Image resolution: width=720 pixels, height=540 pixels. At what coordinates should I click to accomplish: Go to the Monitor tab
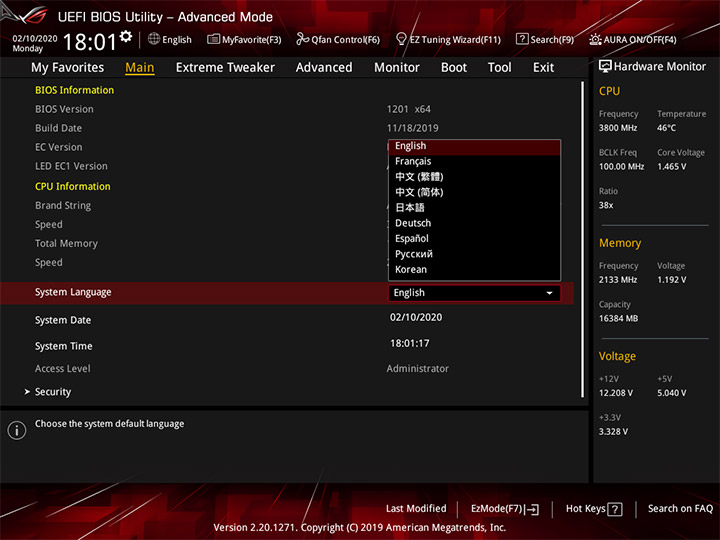(x=397, y=68)
